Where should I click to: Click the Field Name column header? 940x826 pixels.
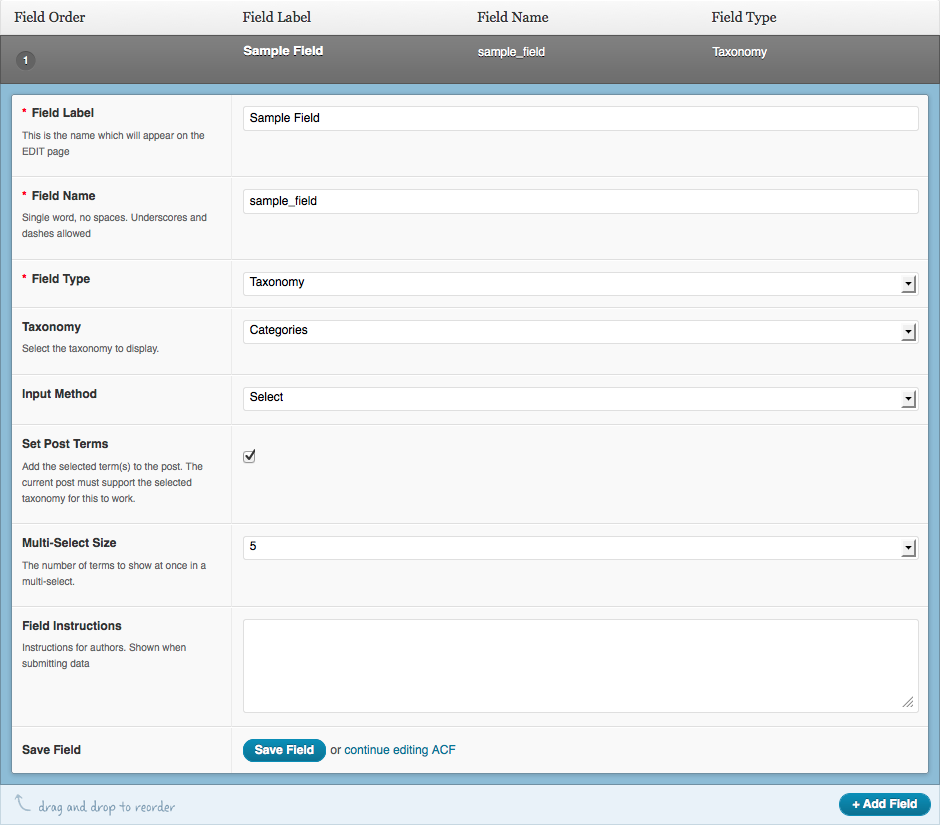(x=512, y=17)
